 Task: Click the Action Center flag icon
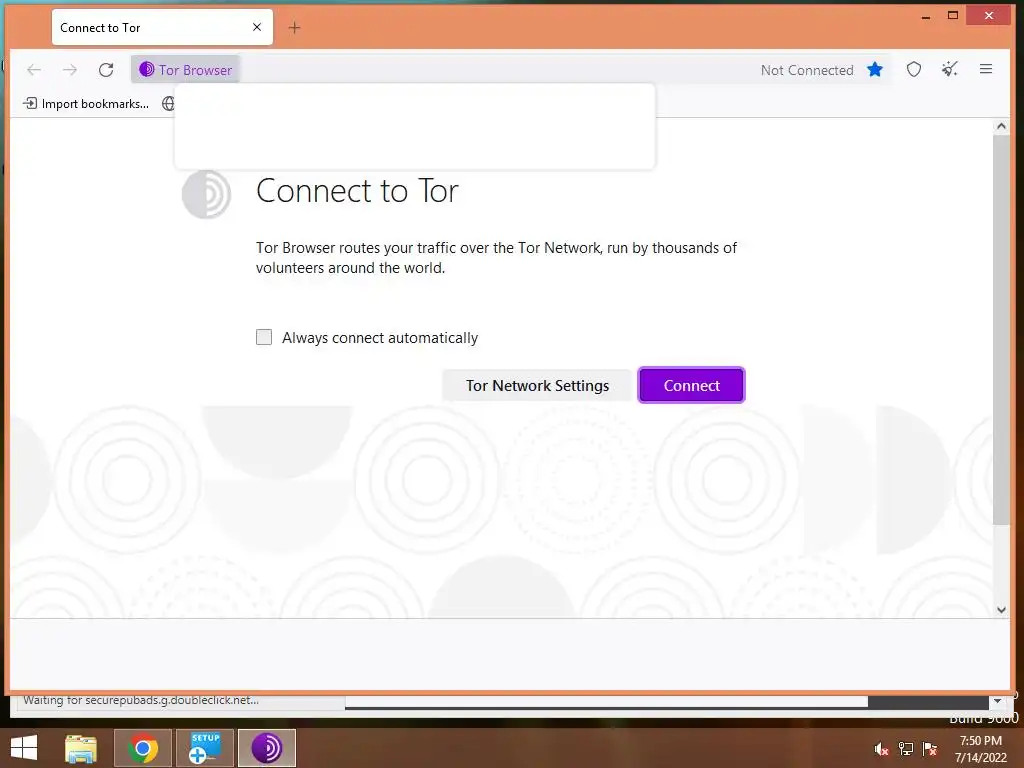point(930,749)
